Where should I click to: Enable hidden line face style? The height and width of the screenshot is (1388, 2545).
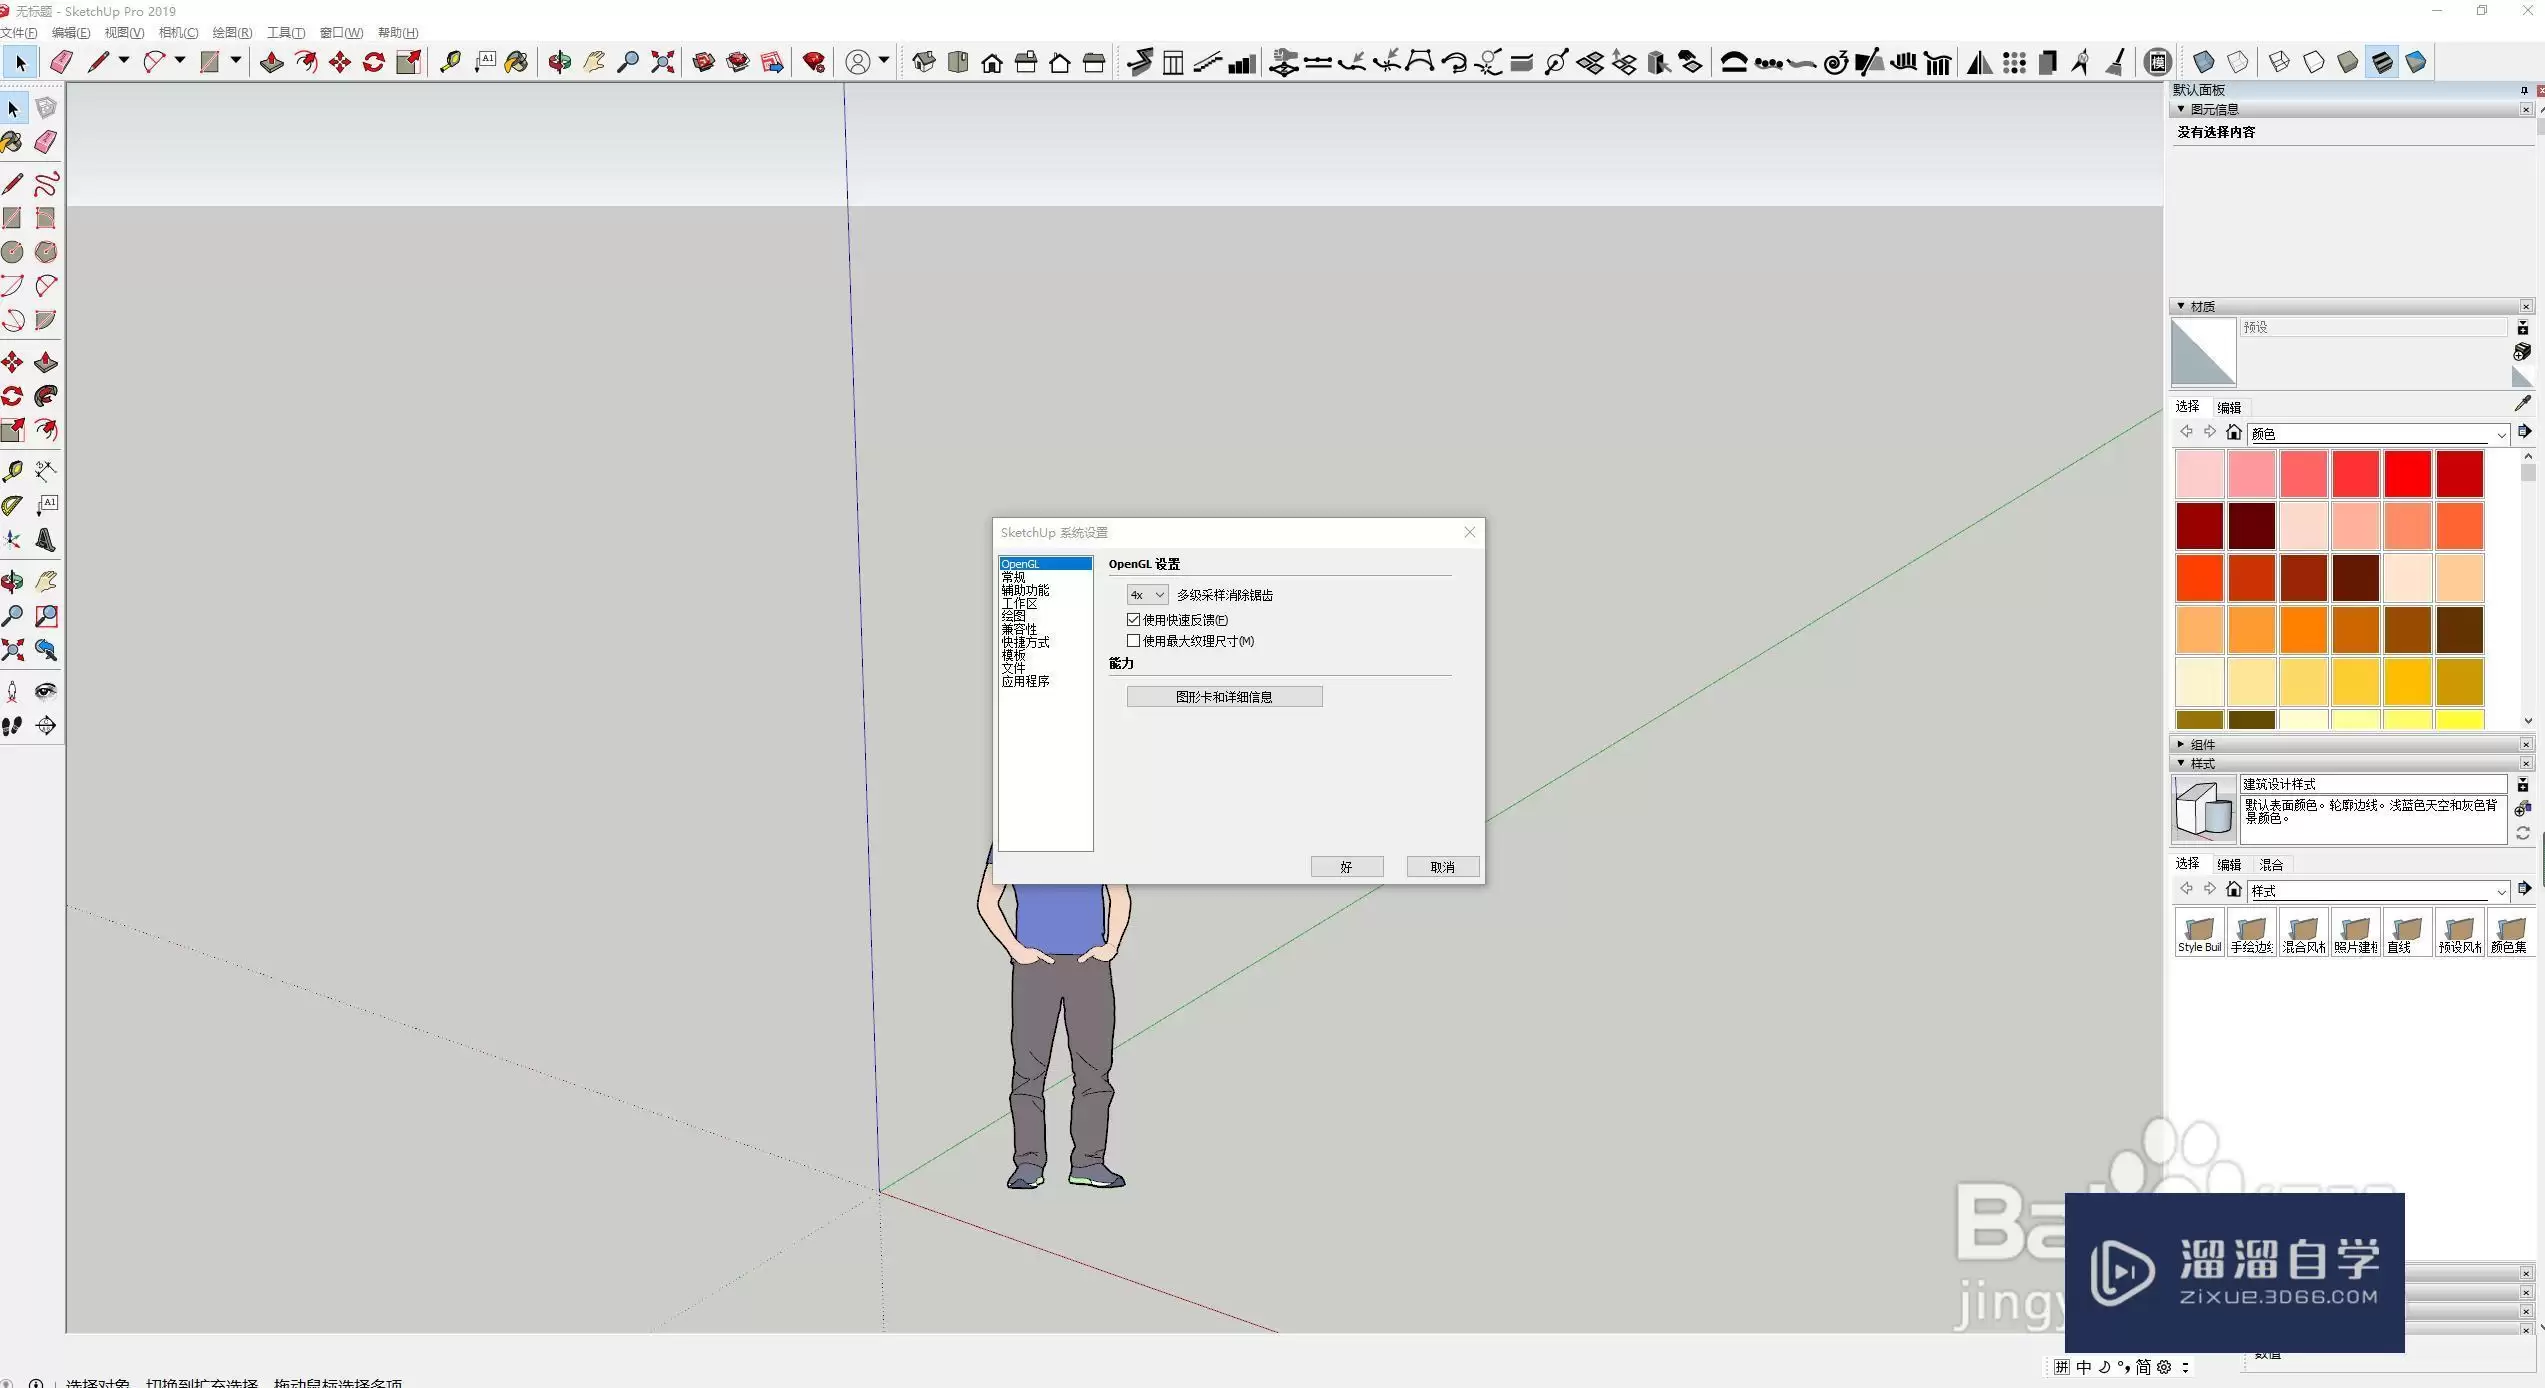point(2313,63)
